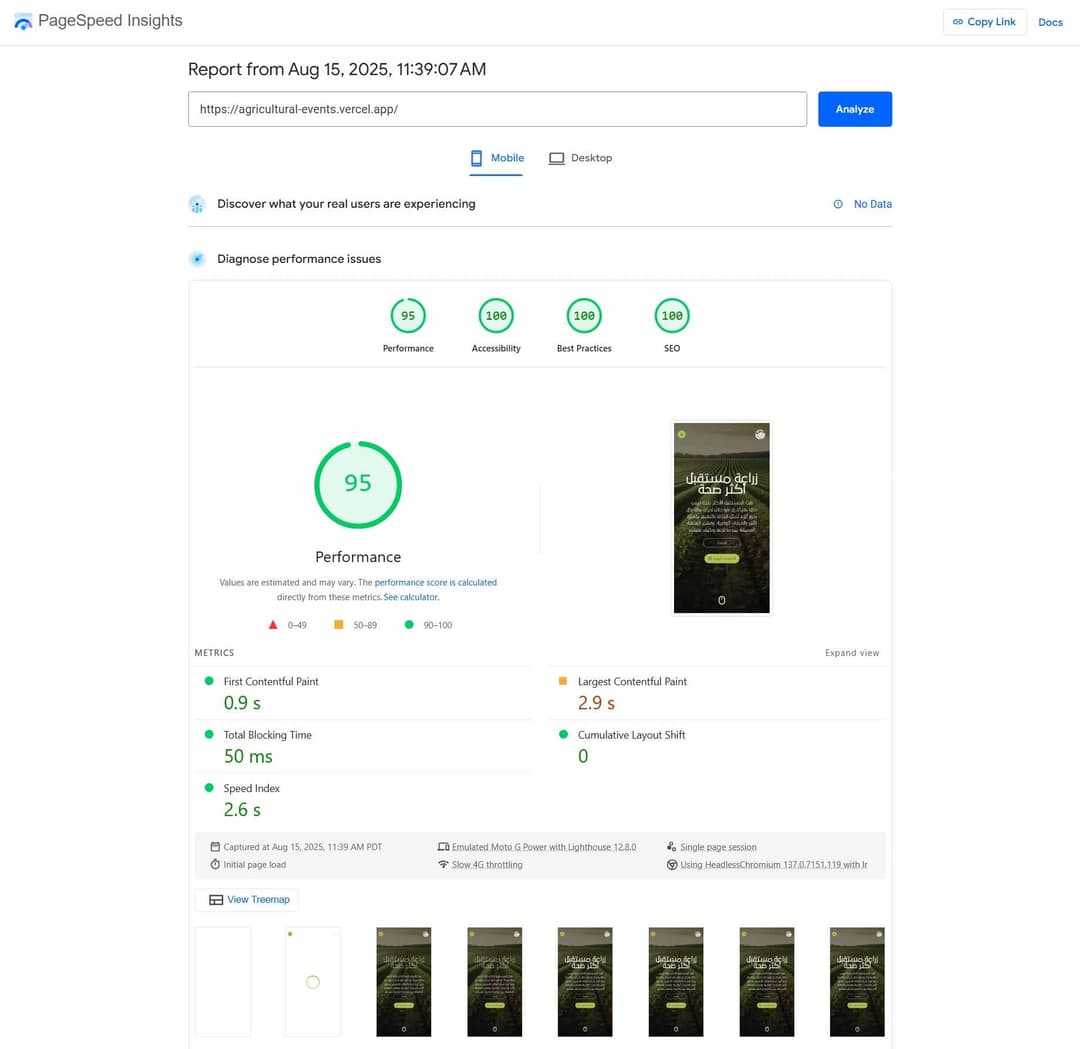1080x1049 pixels.
Task: Click the SEO score gauge
Action: [672, 316]
